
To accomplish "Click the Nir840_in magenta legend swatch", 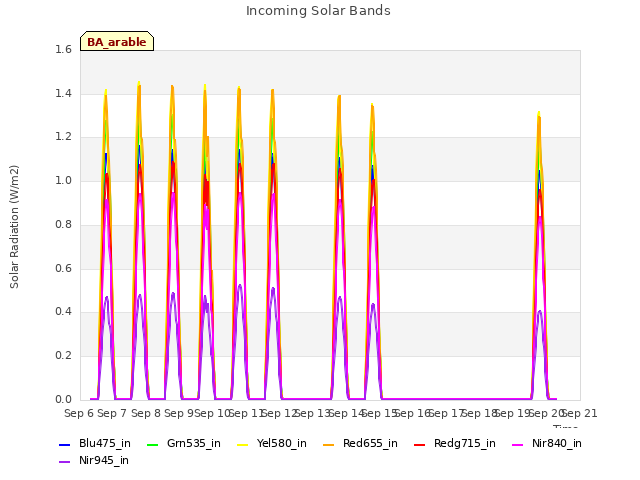I will pyautogui.click(x=518, y=444).
